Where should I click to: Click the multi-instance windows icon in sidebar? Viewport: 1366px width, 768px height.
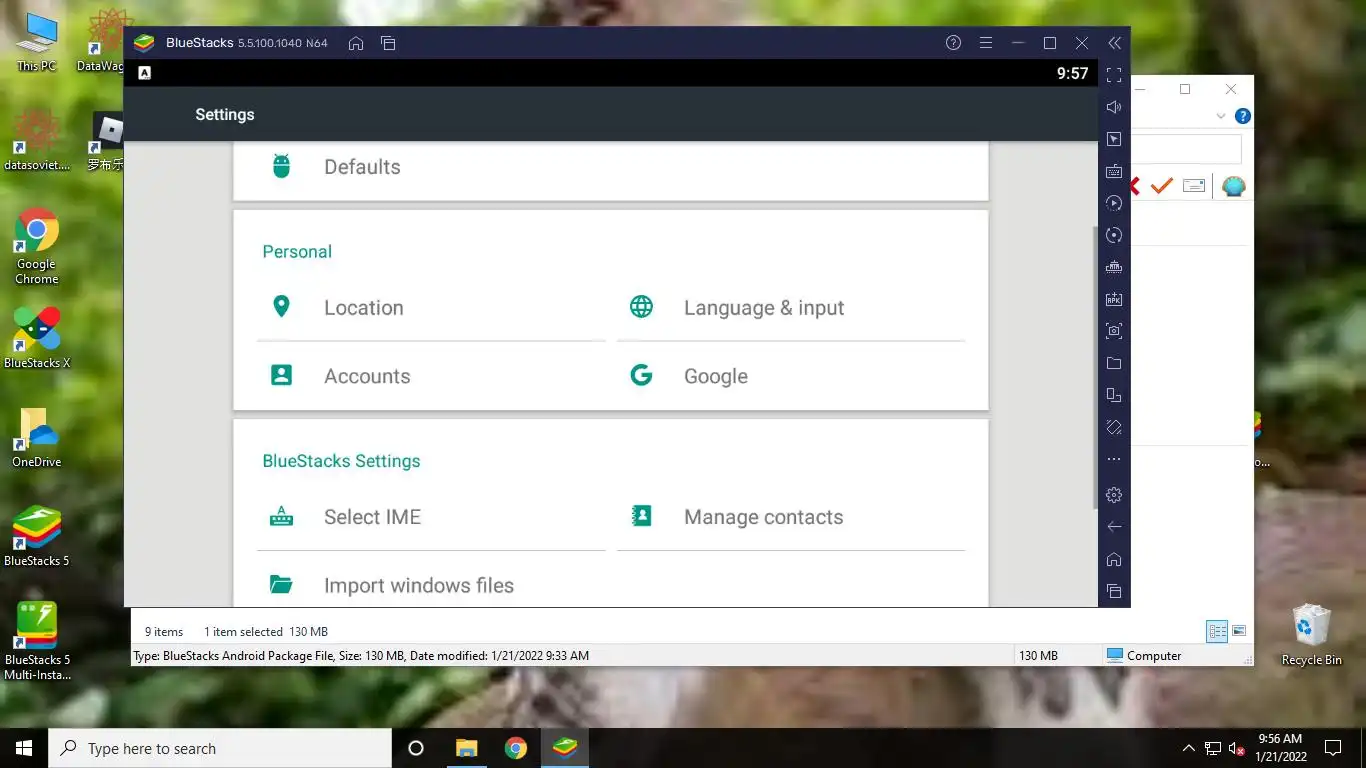pyautogui.click(x=1114, y=395)
